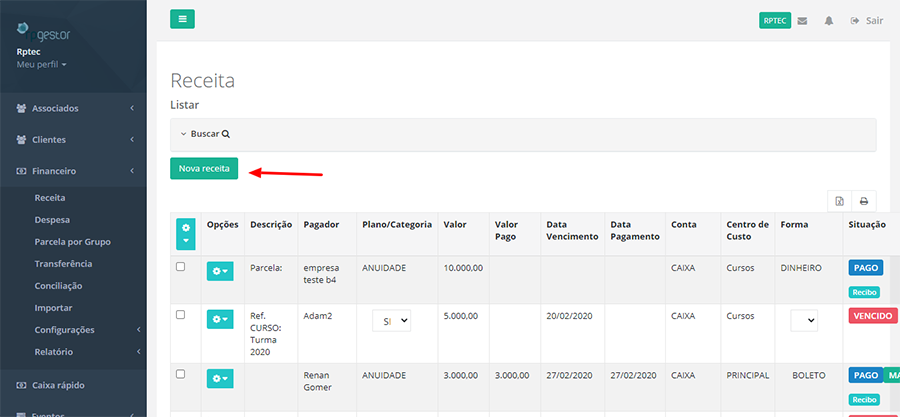Click the export file icon above the table
The width and height of the screenshot is (900, 417).
click(840, 200)
